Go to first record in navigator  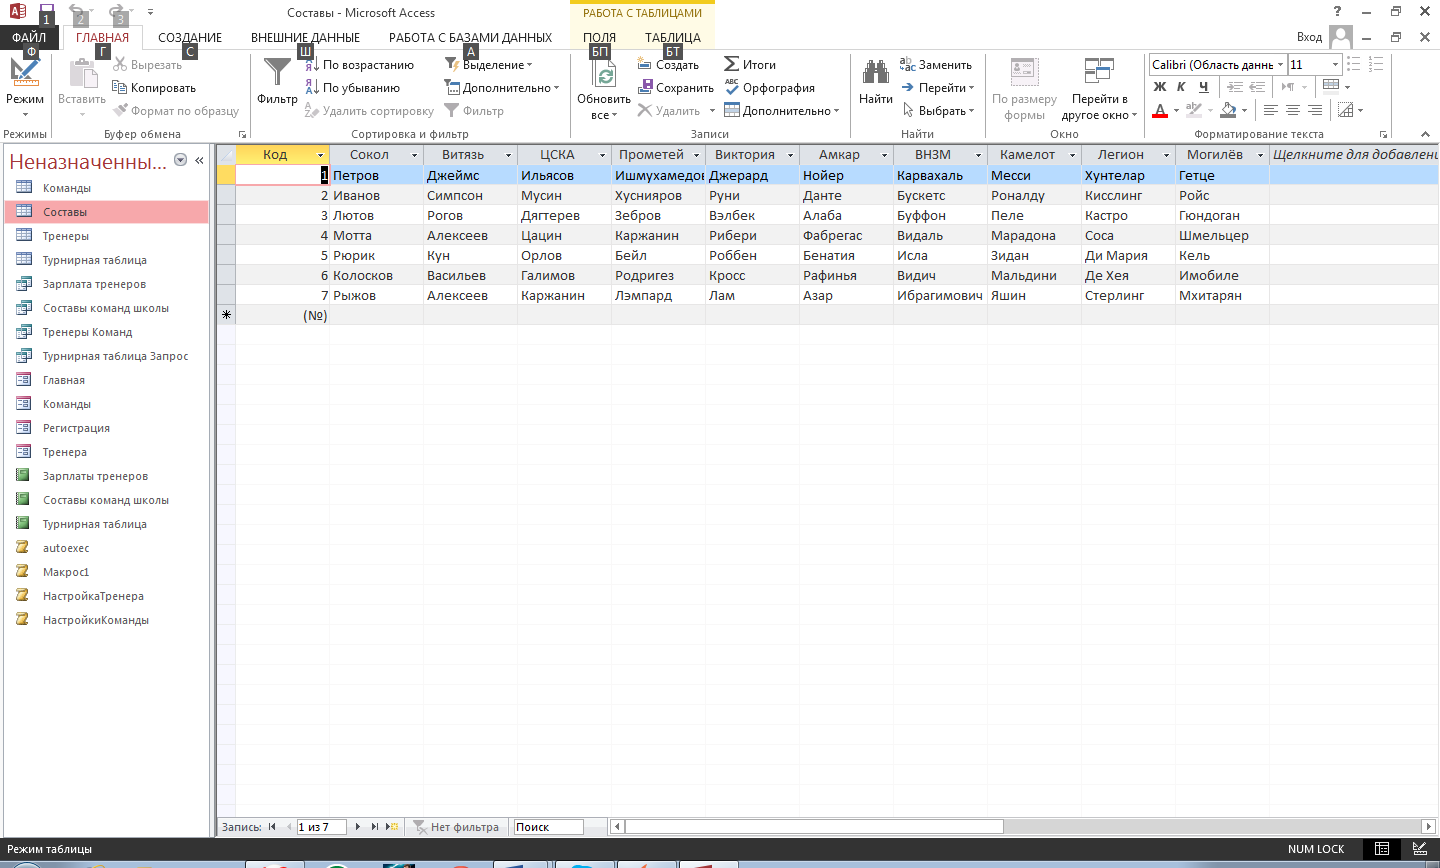coord(272,827)
